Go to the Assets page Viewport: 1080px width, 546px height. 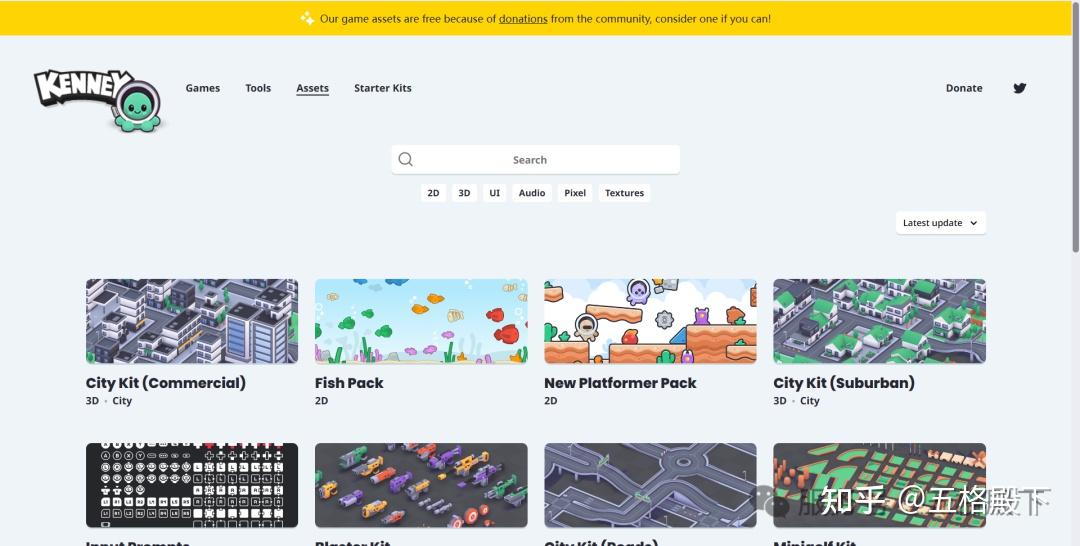313,88
